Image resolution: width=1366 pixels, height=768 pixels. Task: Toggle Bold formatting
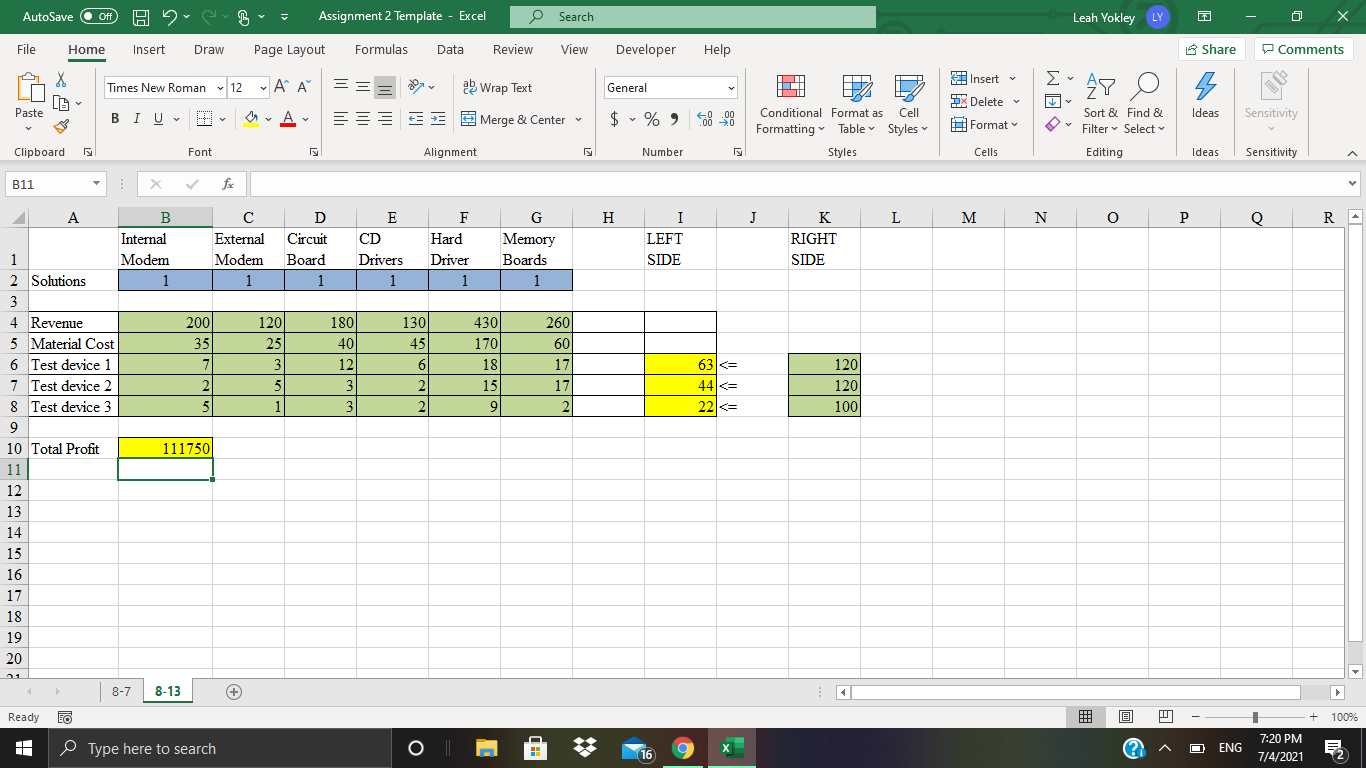[x=115, y=120]
